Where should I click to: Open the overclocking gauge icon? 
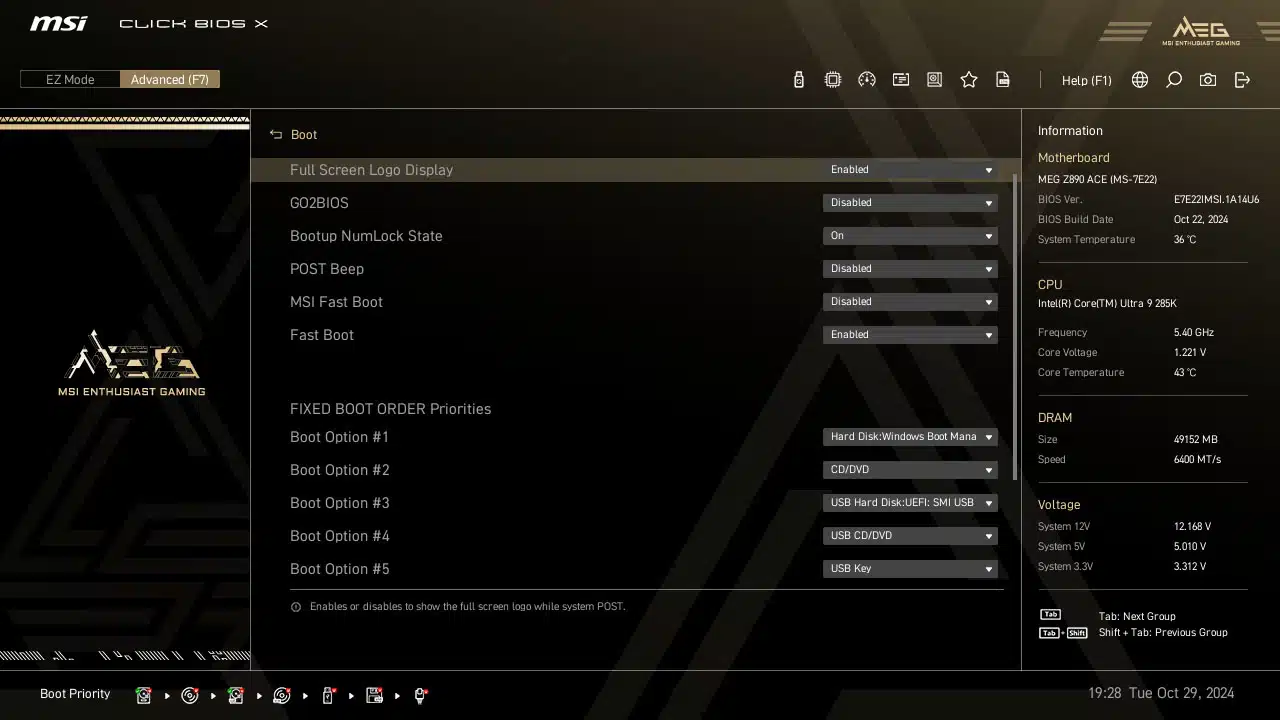866,80
